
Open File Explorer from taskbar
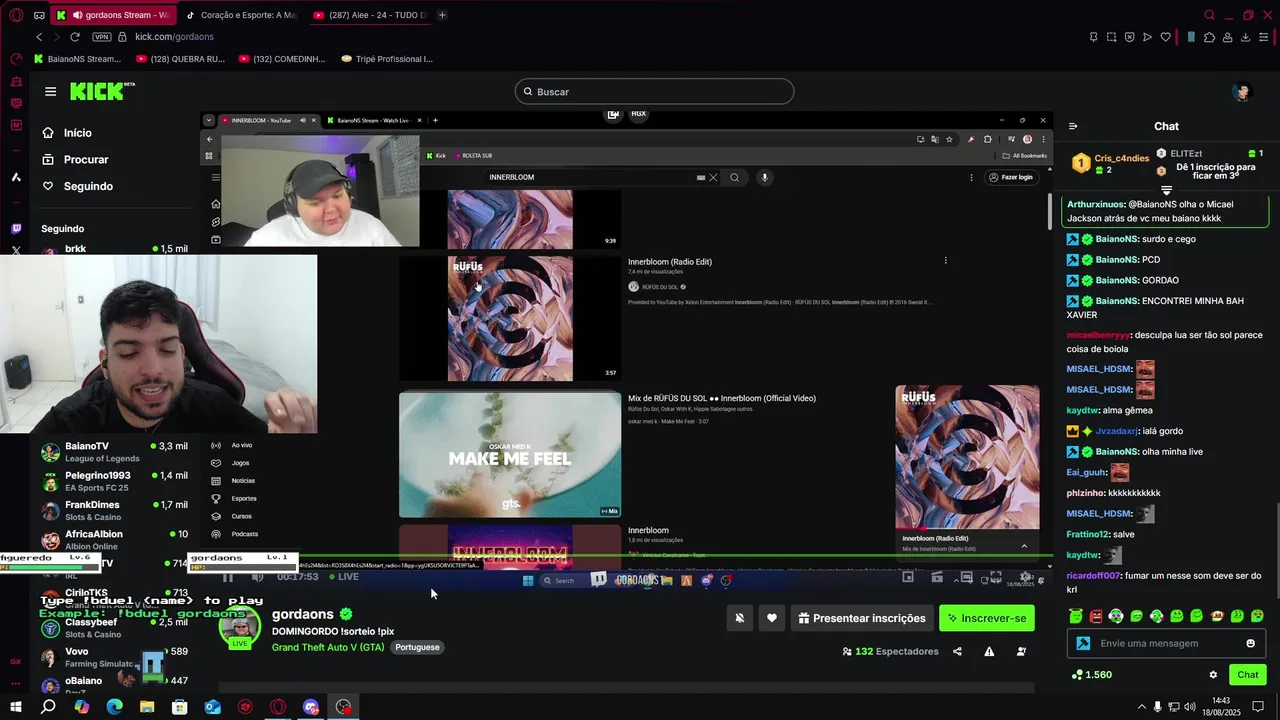pos(147,707)
